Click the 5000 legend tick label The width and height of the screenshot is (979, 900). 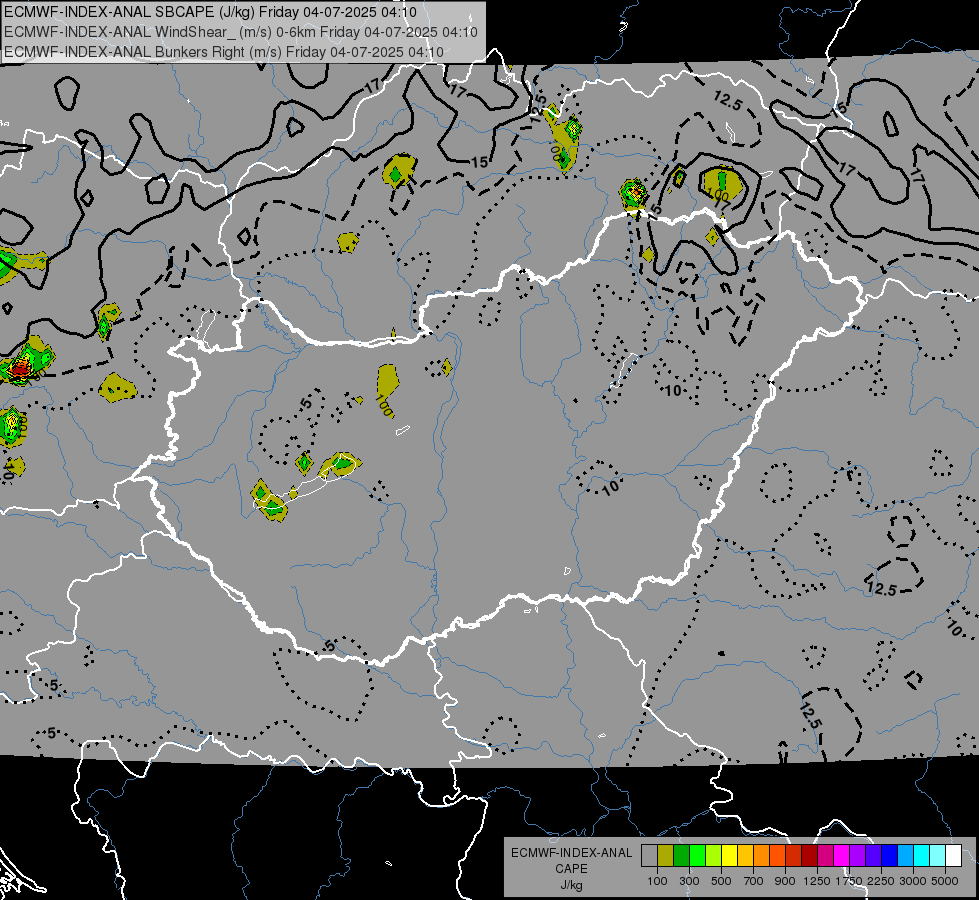coord(945,881)
